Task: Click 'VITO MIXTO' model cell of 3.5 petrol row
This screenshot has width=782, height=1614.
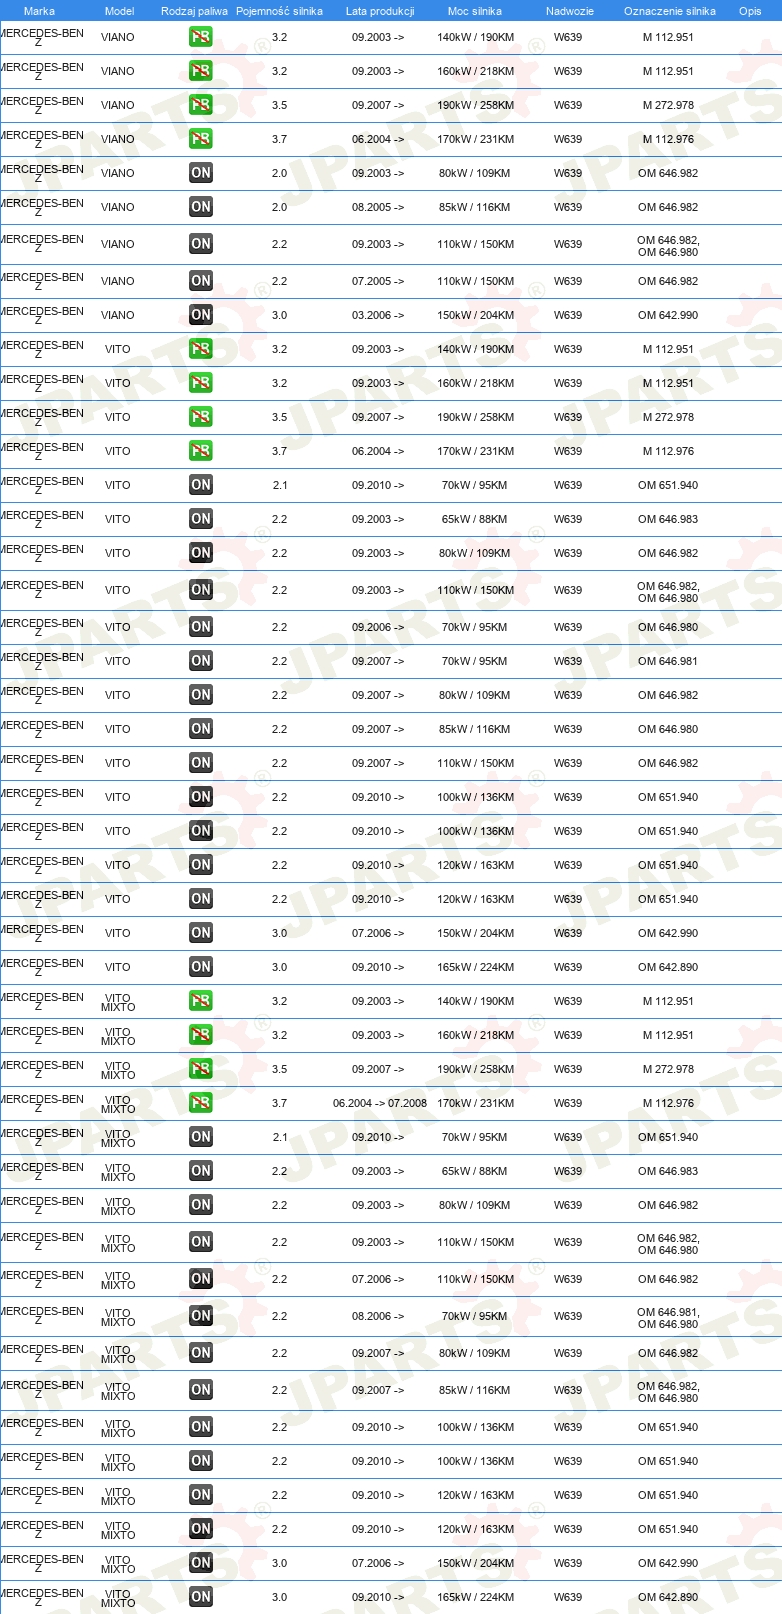Action: 118,1070
